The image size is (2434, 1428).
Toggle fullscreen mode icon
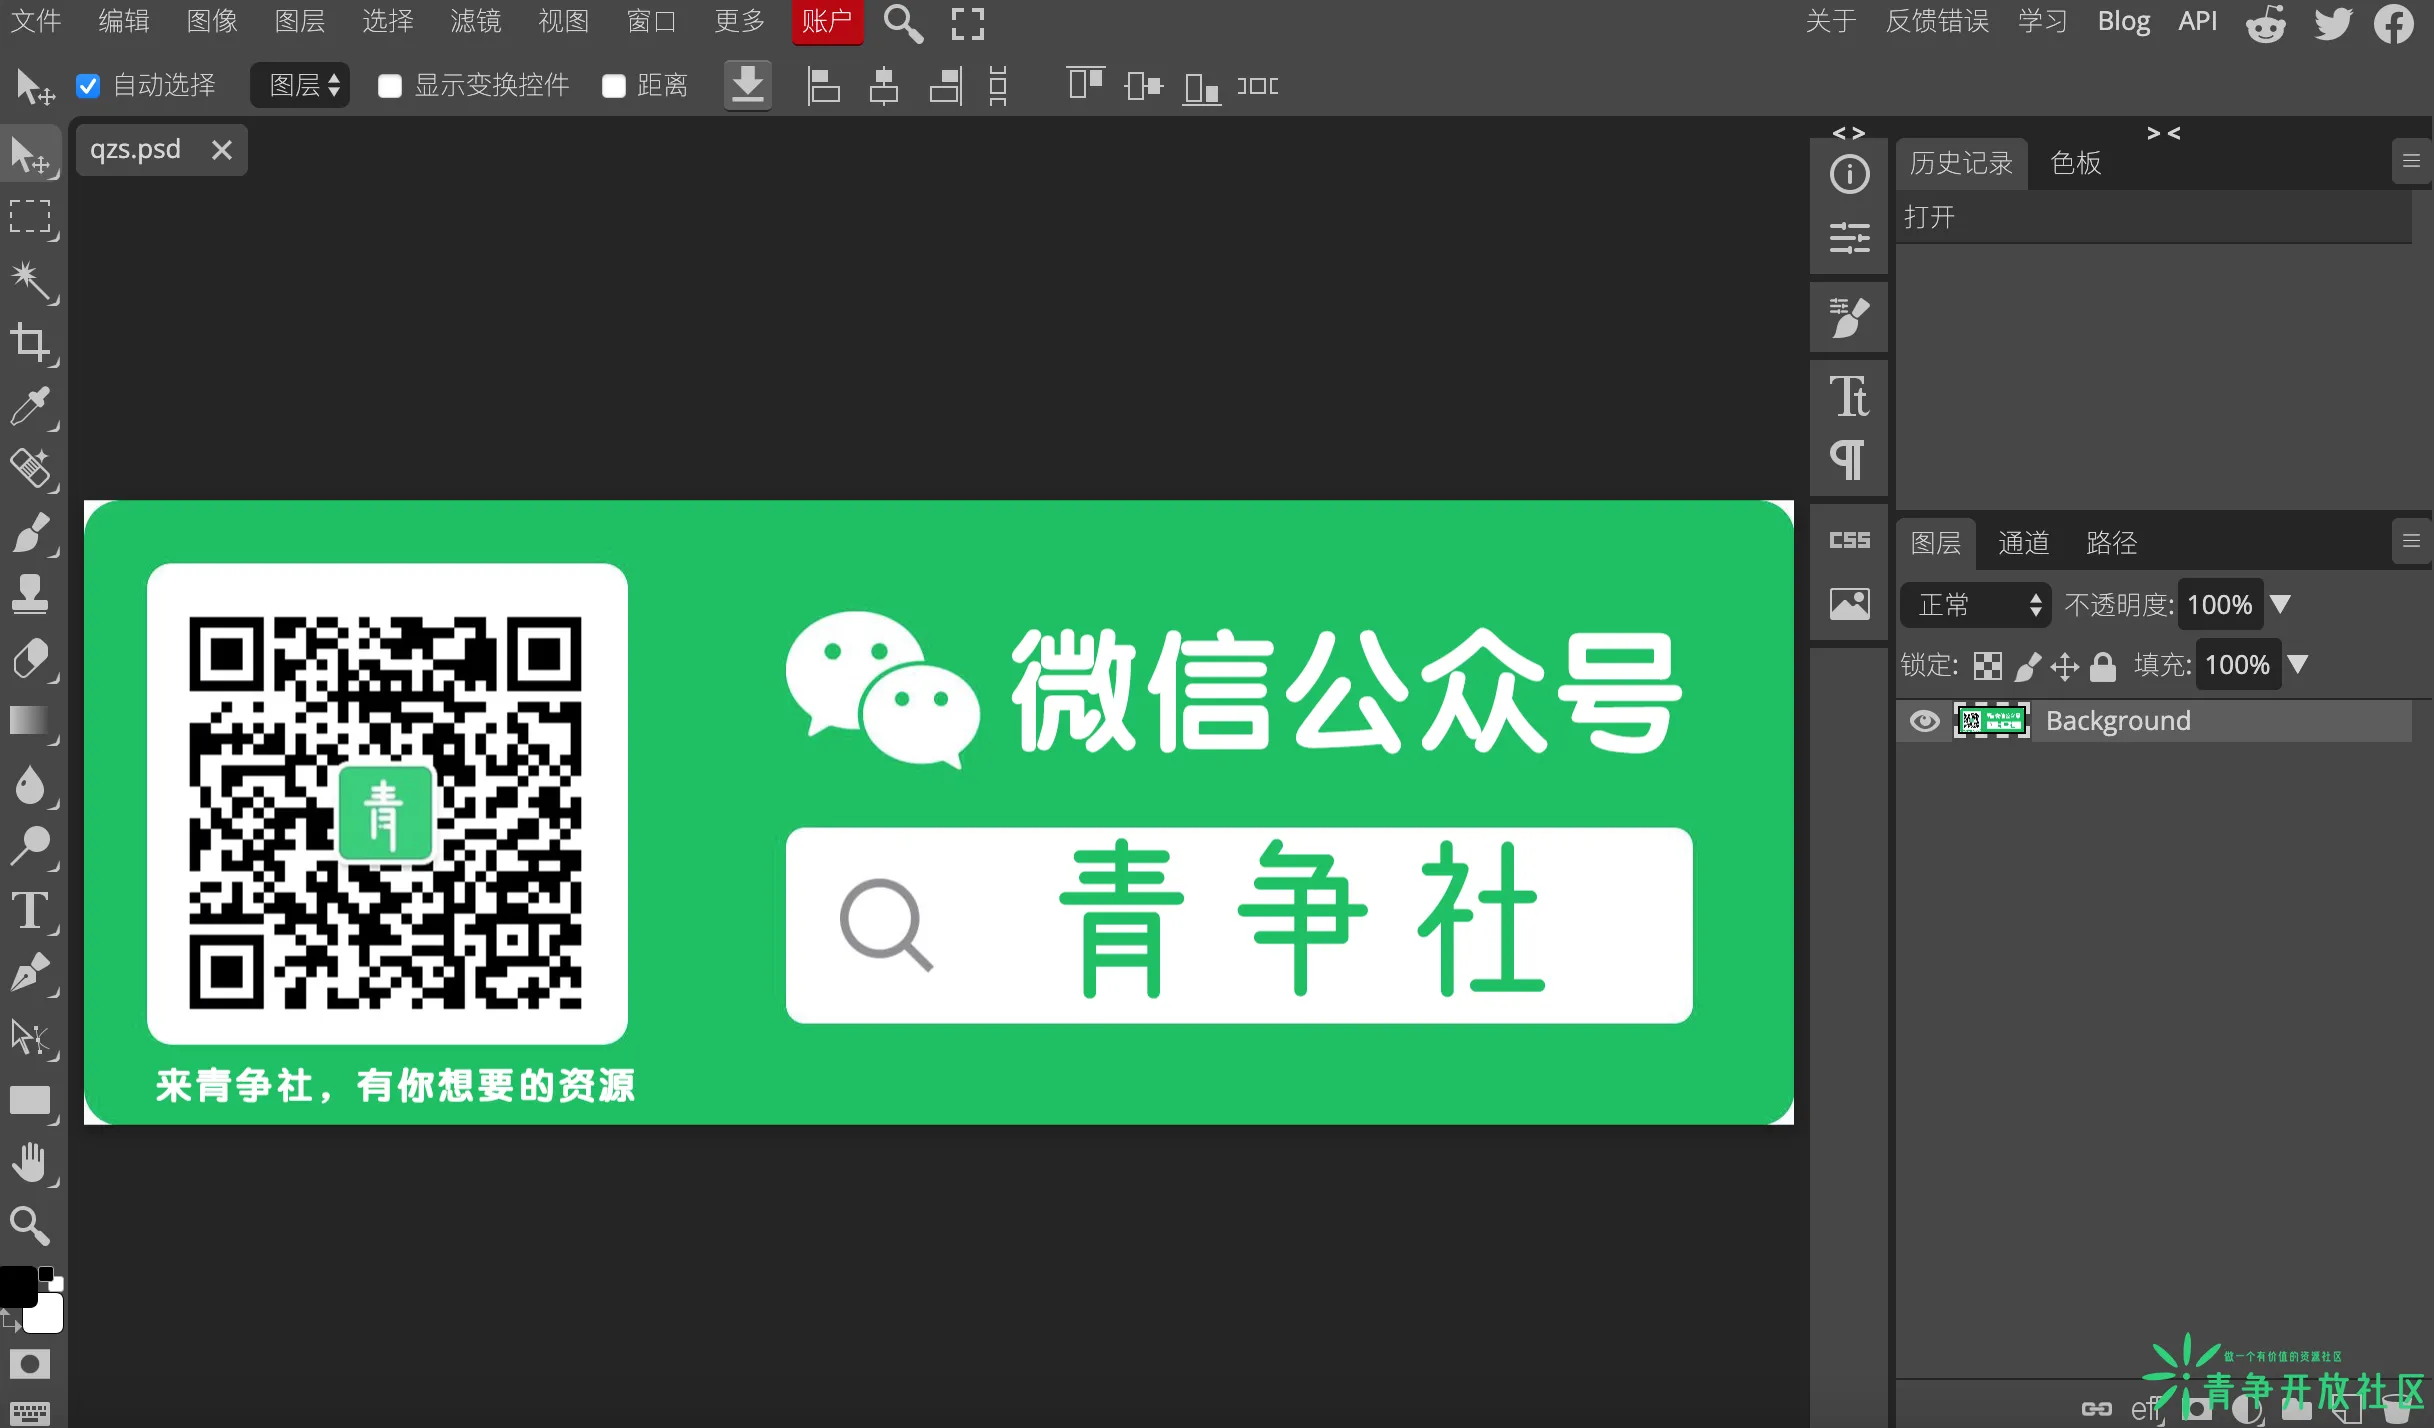click(x=967, y=23)
